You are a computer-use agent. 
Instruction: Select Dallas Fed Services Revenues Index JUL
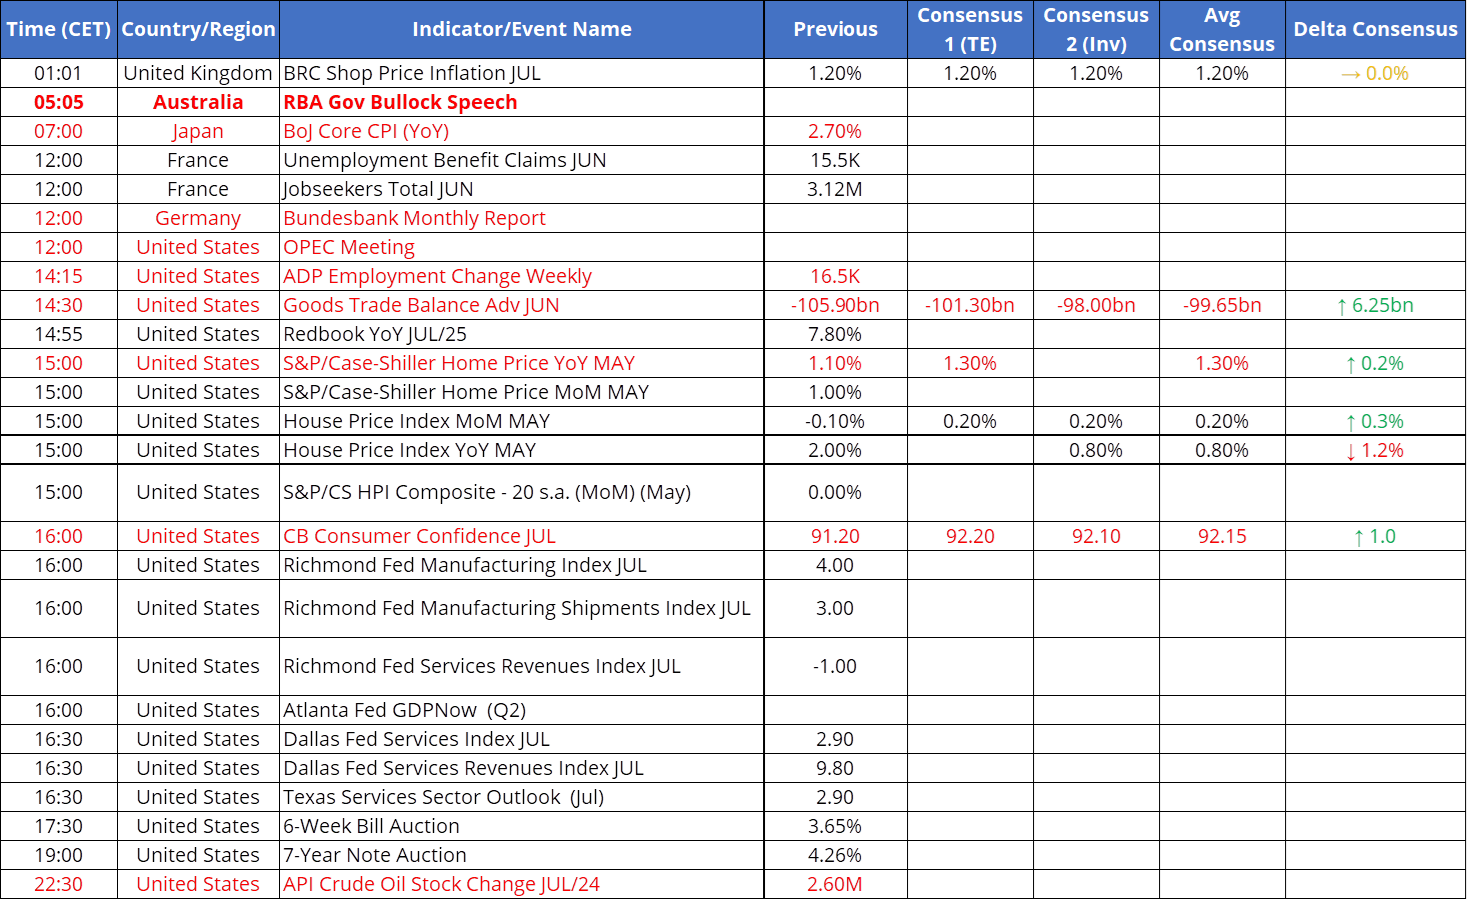522,768
